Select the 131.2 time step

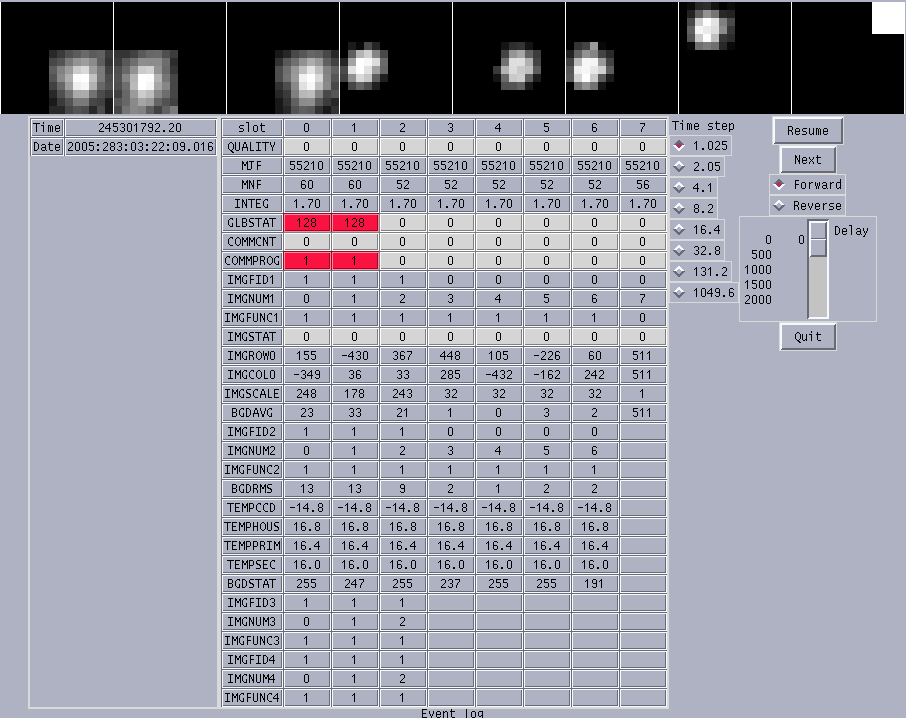pos(701,271)
